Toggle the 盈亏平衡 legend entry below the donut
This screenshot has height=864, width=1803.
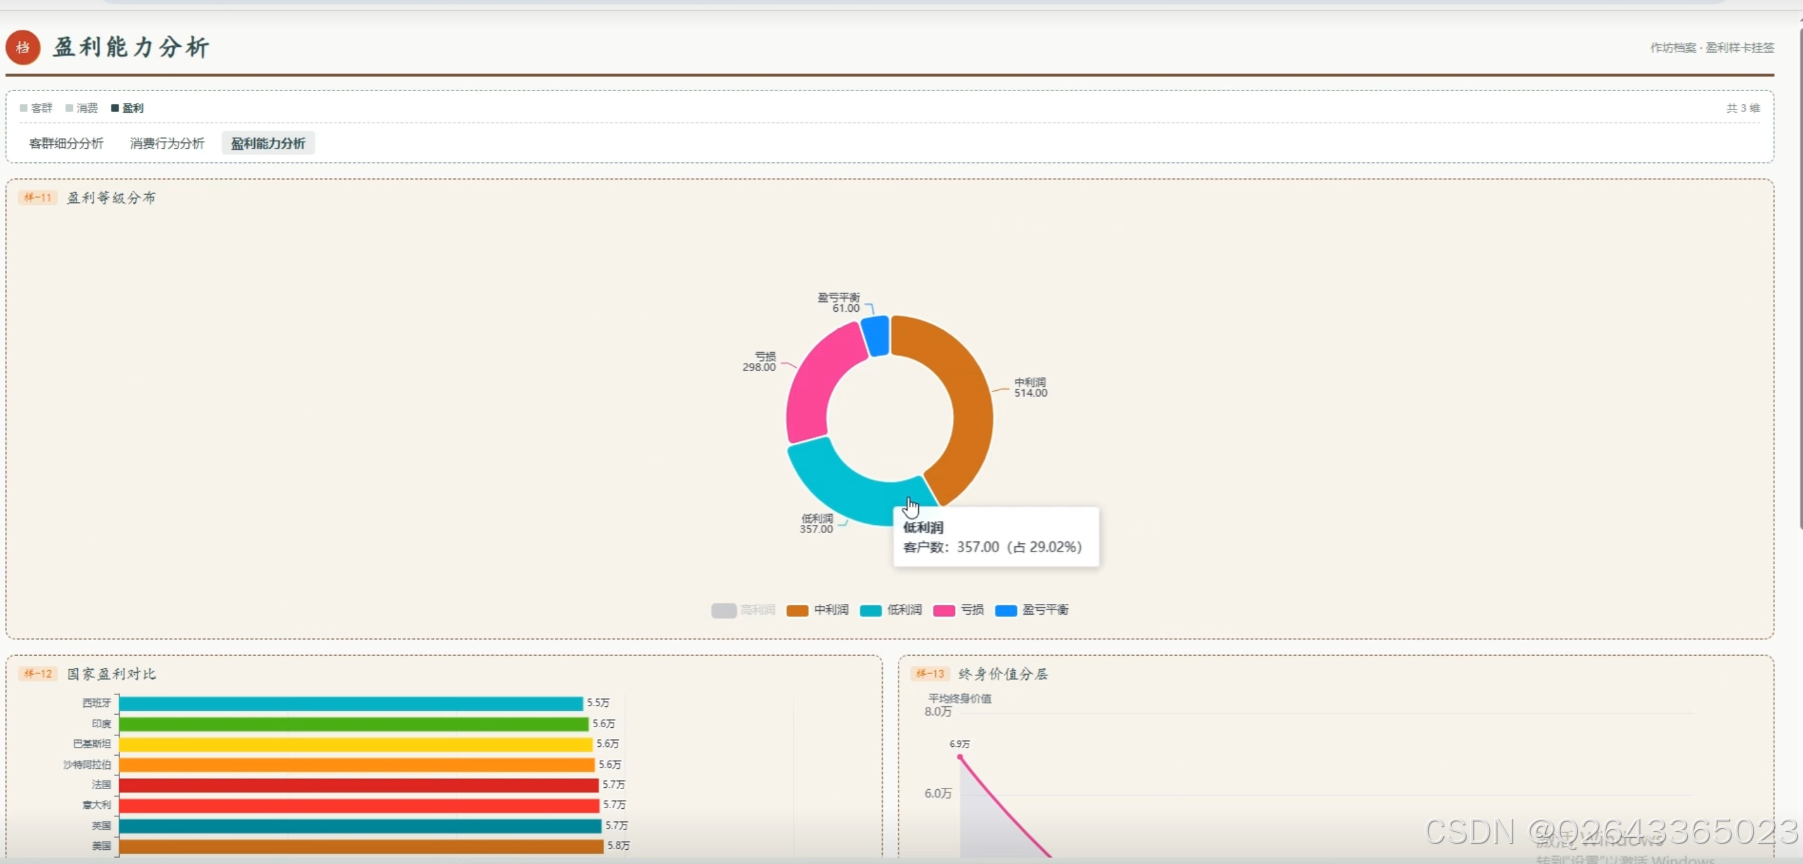1032,610
